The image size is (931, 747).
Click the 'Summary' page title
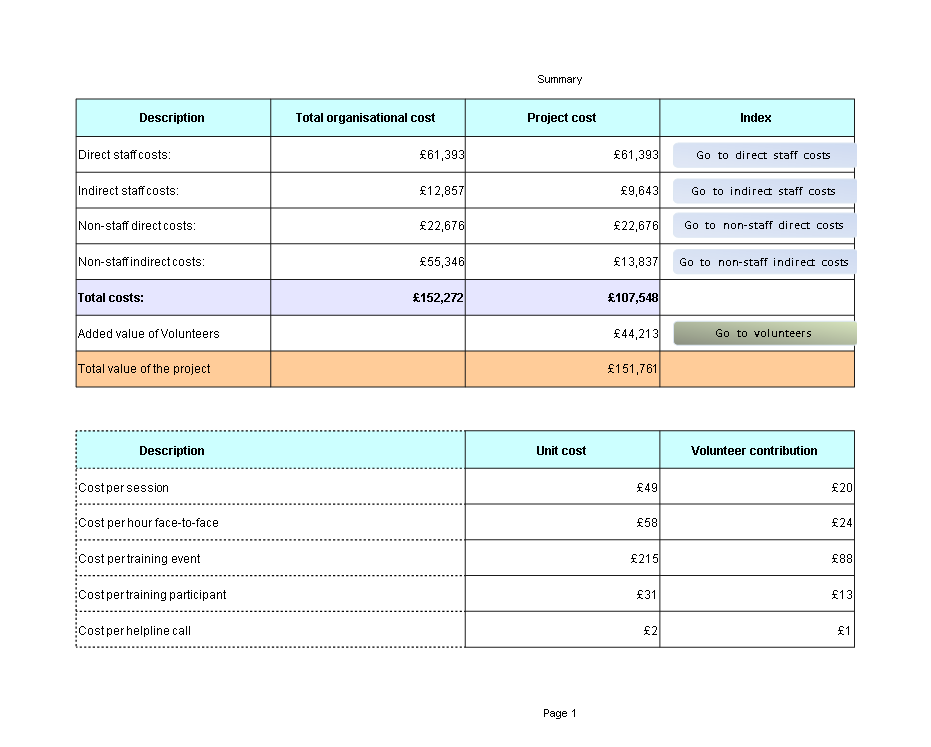[559, 80]
